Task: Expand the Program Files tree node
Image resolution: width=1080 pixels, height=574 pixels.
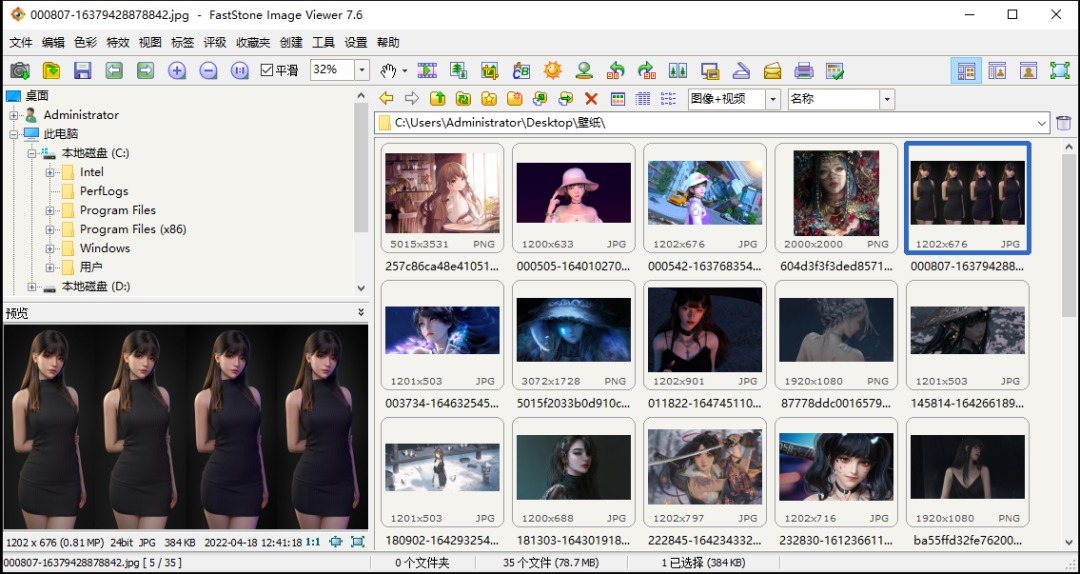Action: (x=51, y=210)
